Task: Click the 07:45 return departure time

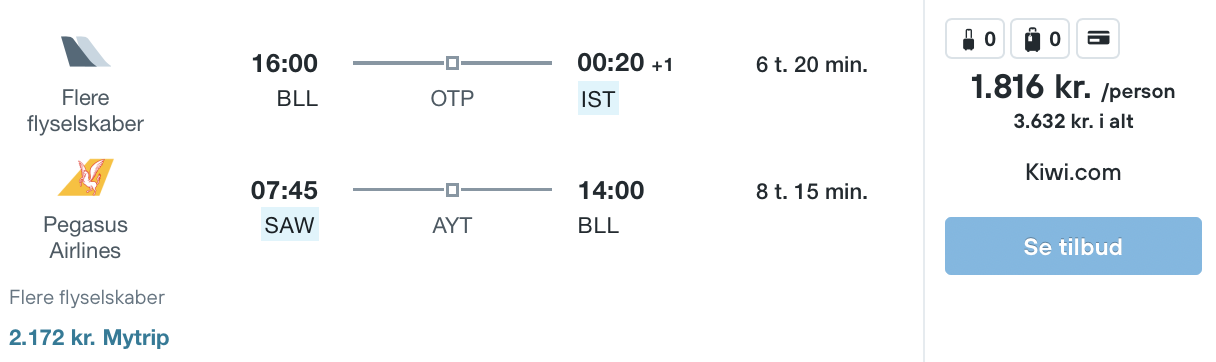Action: click(x=284, y=190)
